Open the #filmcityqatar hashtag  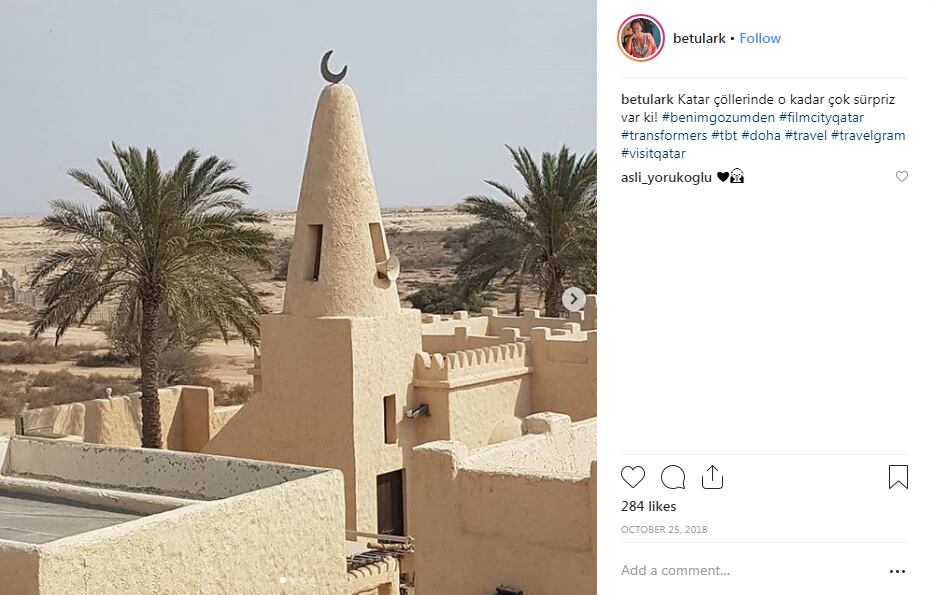coord(821,117)
